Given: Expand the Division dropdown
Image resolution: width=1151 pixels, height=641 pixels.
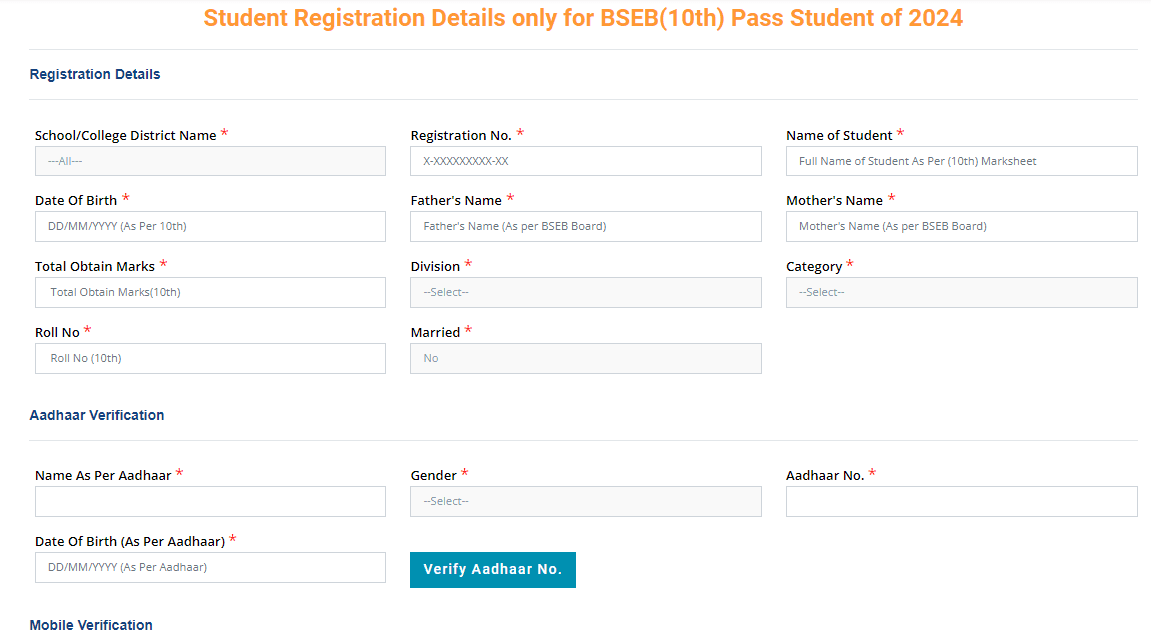Looking at the screenshot, I should pos(585,292).
